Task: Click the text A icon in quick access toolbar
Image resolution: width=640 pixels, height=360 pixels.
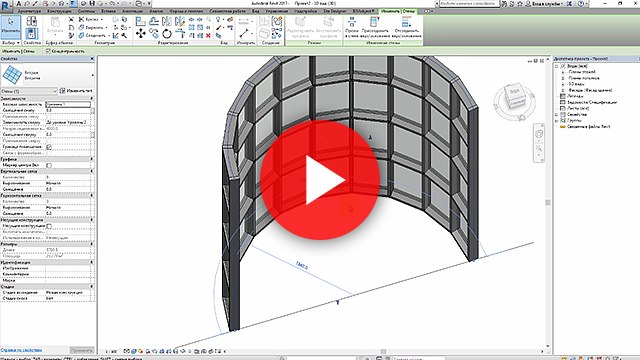Action: (18, 3)
